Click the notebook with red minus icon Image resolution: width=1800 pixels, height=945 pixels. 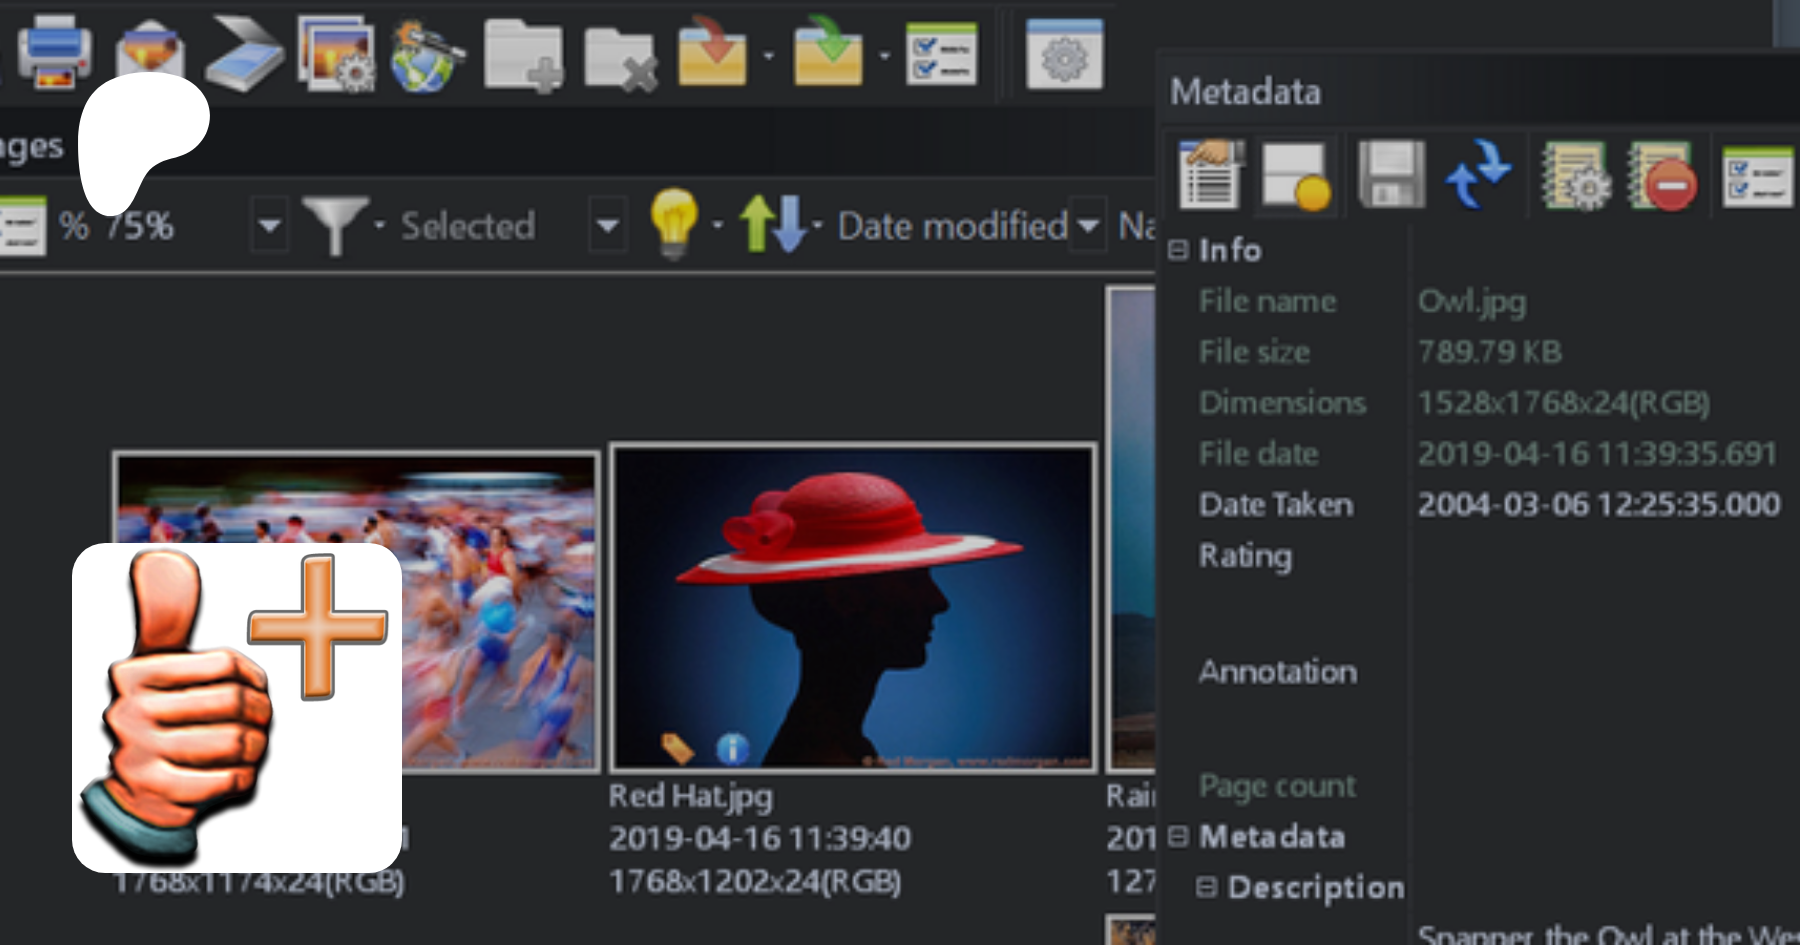tap(1661, 176)
